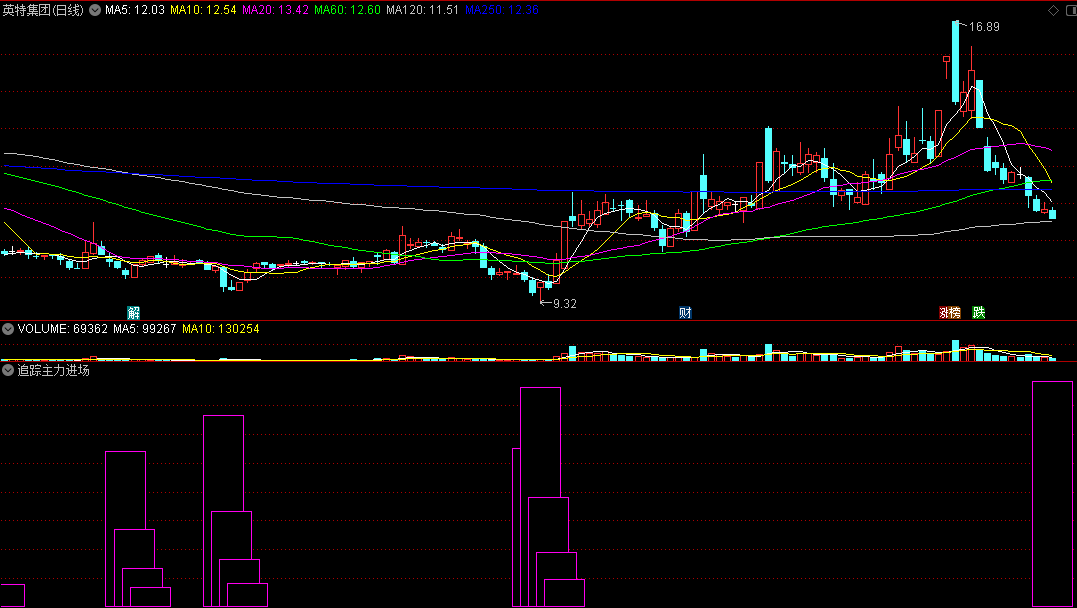The width and height of the screenshot is (1077, 608).
Task: Click the MA120: 11.51 indicator label
Action: [x=422, y=10]
